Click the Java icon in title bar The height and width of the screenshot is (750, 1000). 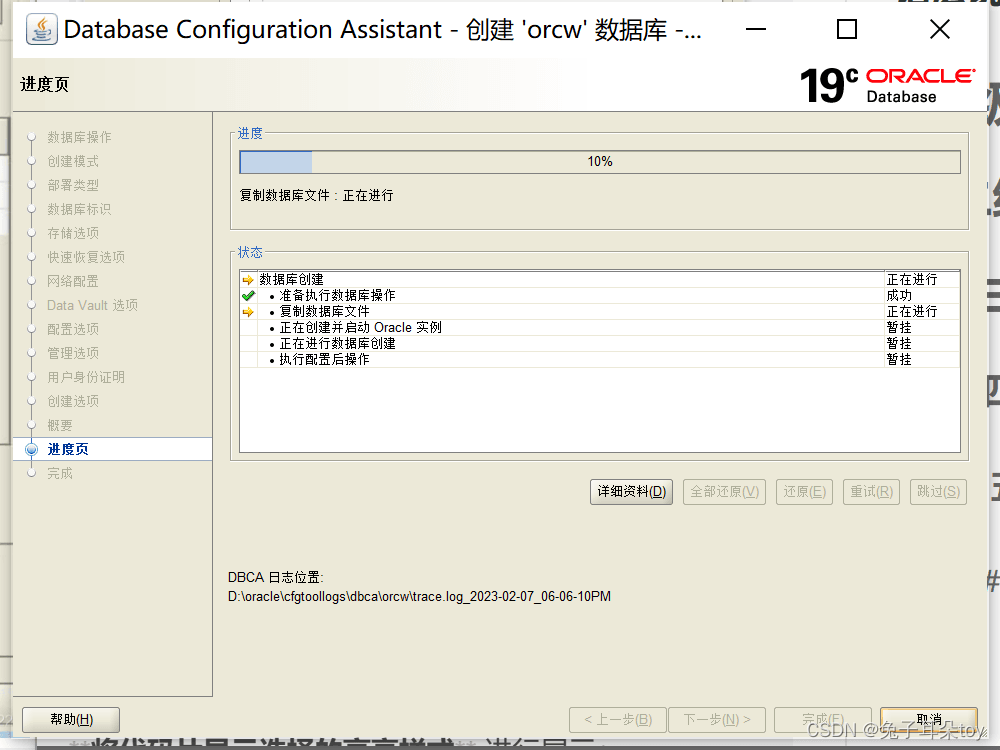tap(41, 30)
